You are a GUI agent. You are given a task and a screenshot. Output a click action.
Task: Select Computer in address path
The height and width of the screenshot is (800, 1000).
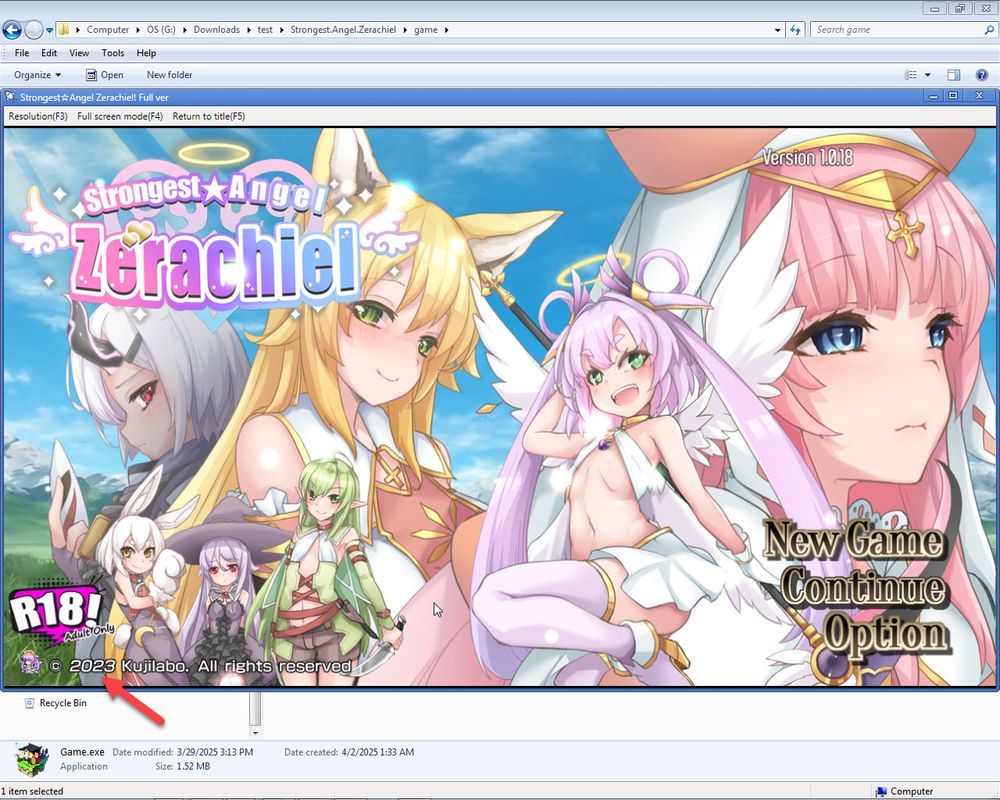[108, 29]
